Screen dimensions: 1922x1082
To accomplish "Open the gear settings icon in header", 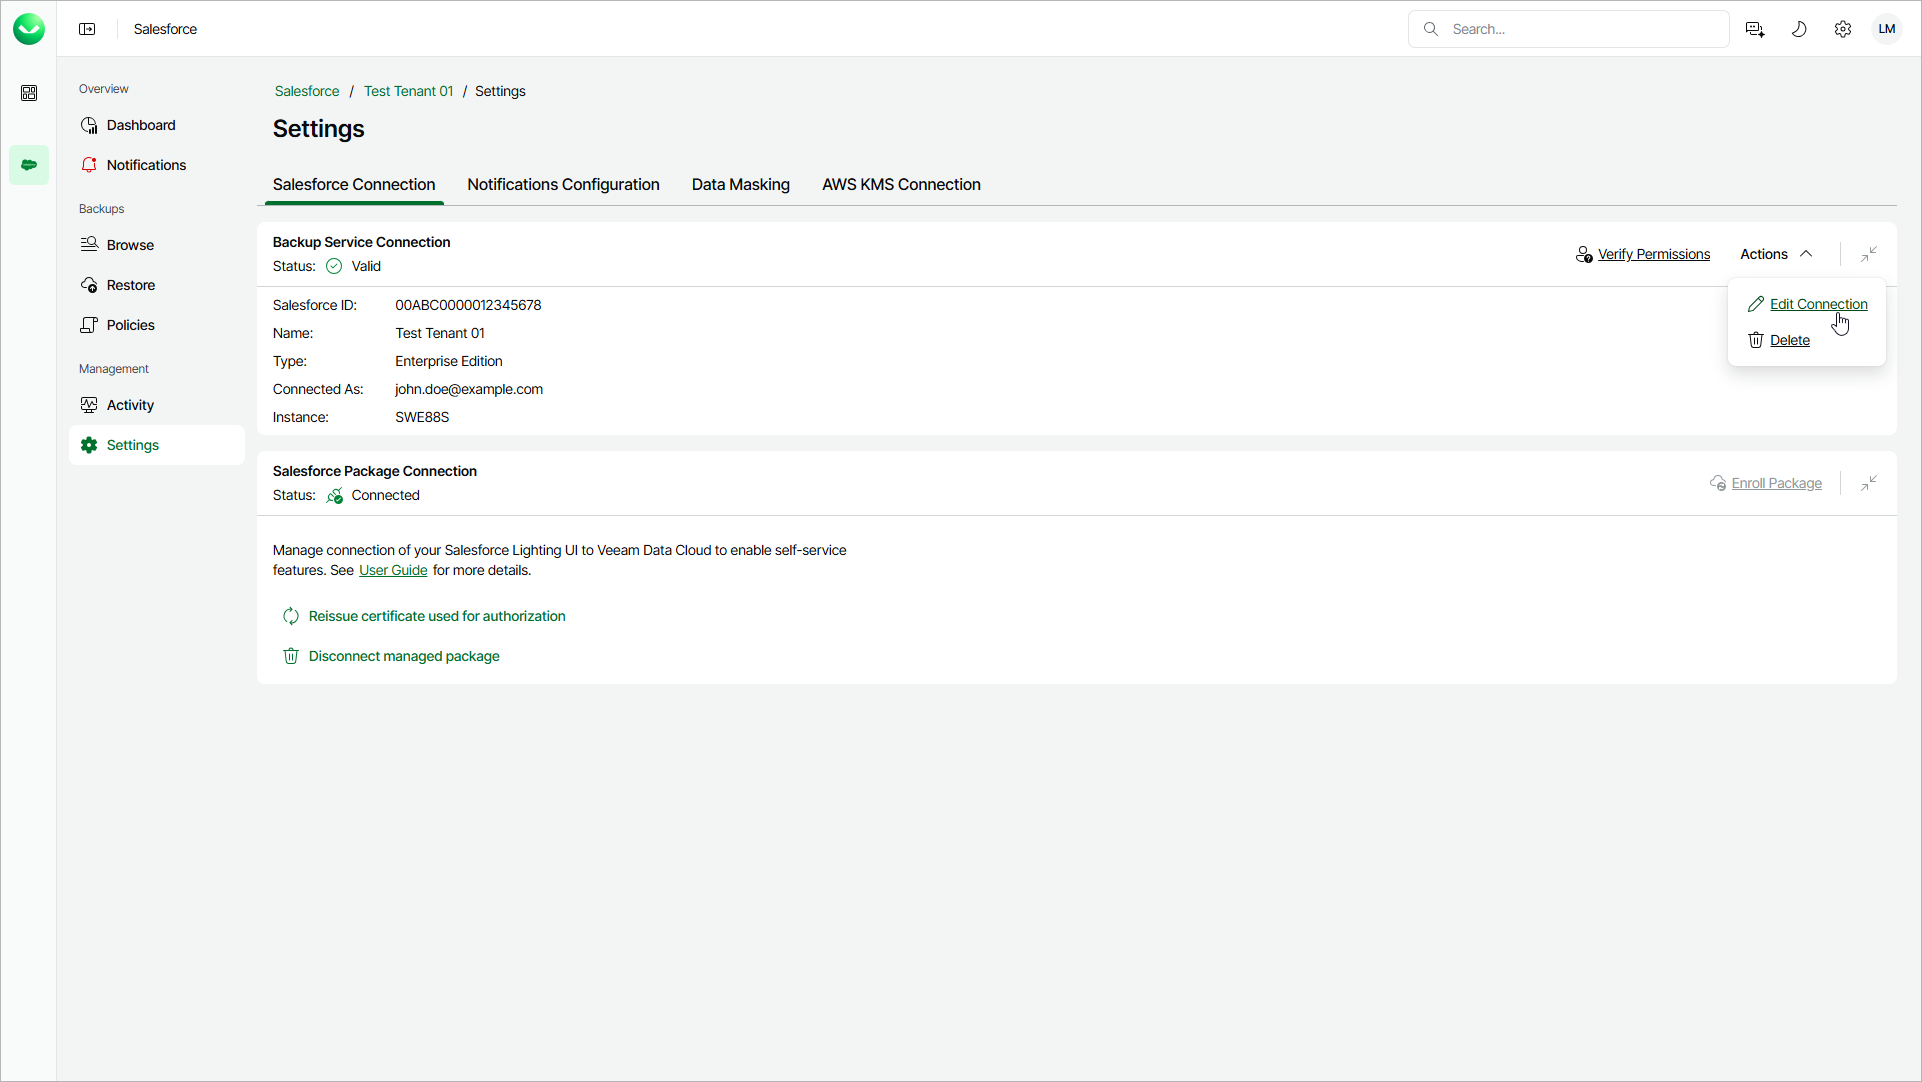I will pyautogui.click(x=1843, y=29).
